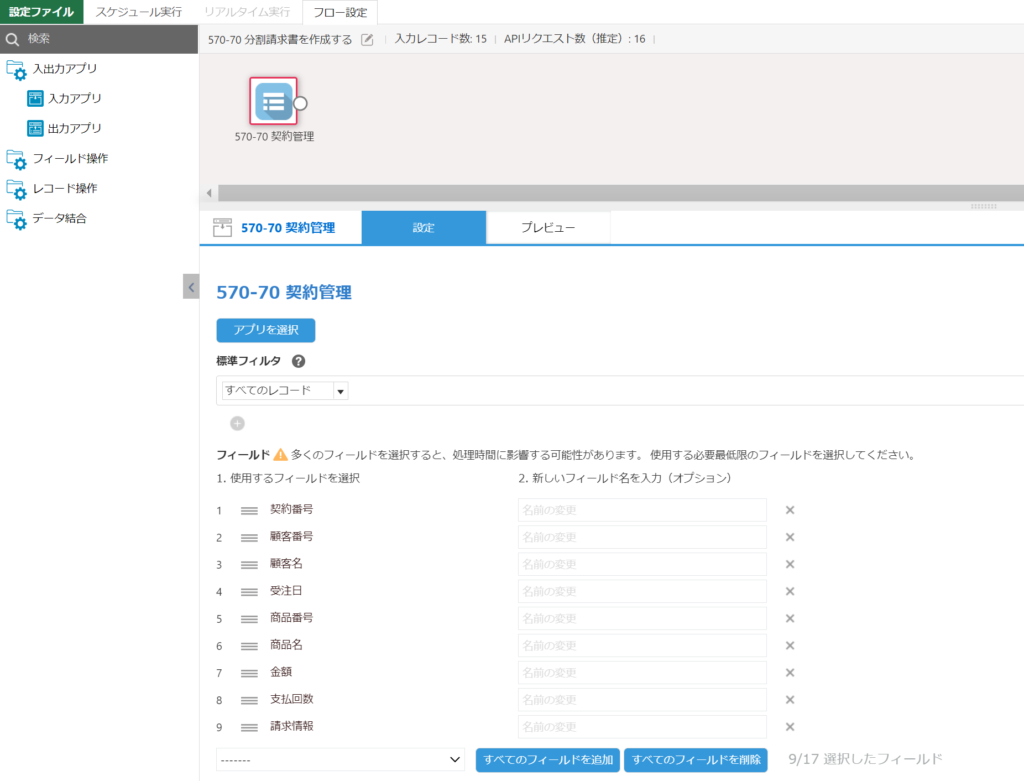Click the 名前の変更 field for 契約番号

click(x=641, y=509)
